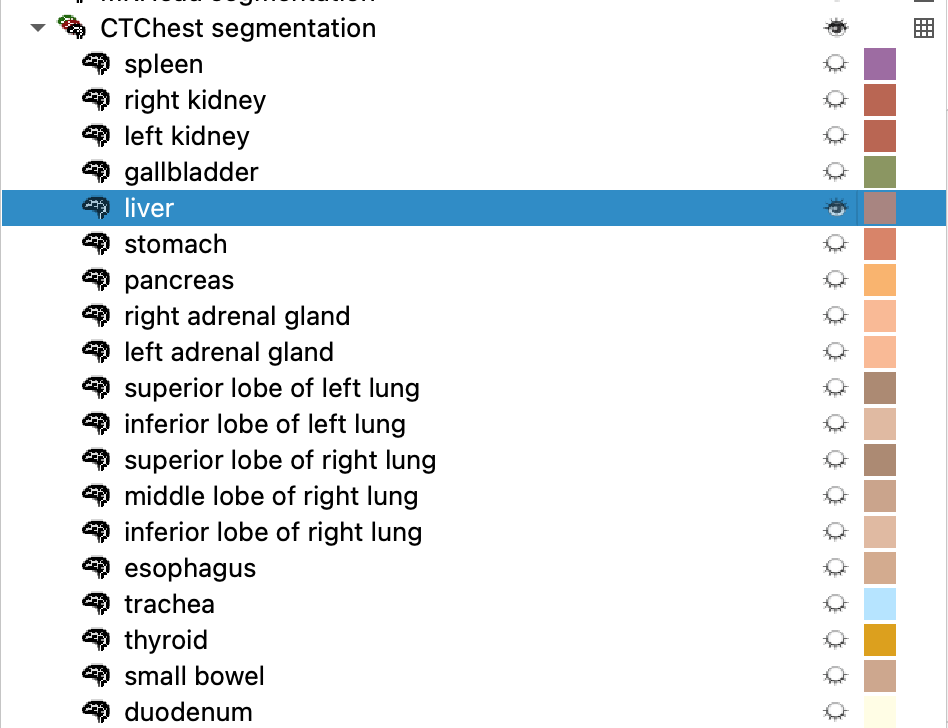Hide the liver segment with its eye icon
Screen dimensions: 948x728
(836, 208)
